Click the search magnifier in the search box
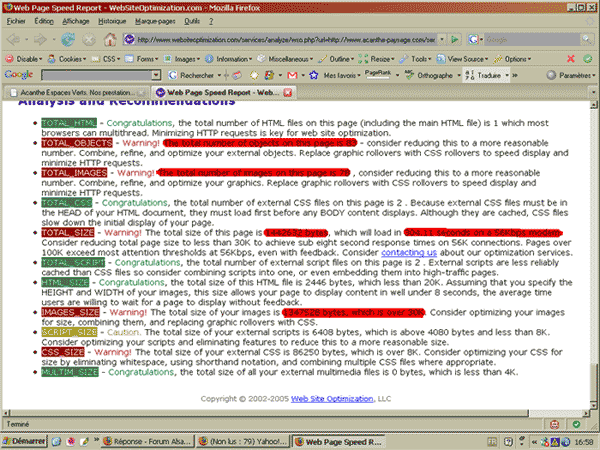The height and width of the screenshot is (450, 600). coord(586,39)
